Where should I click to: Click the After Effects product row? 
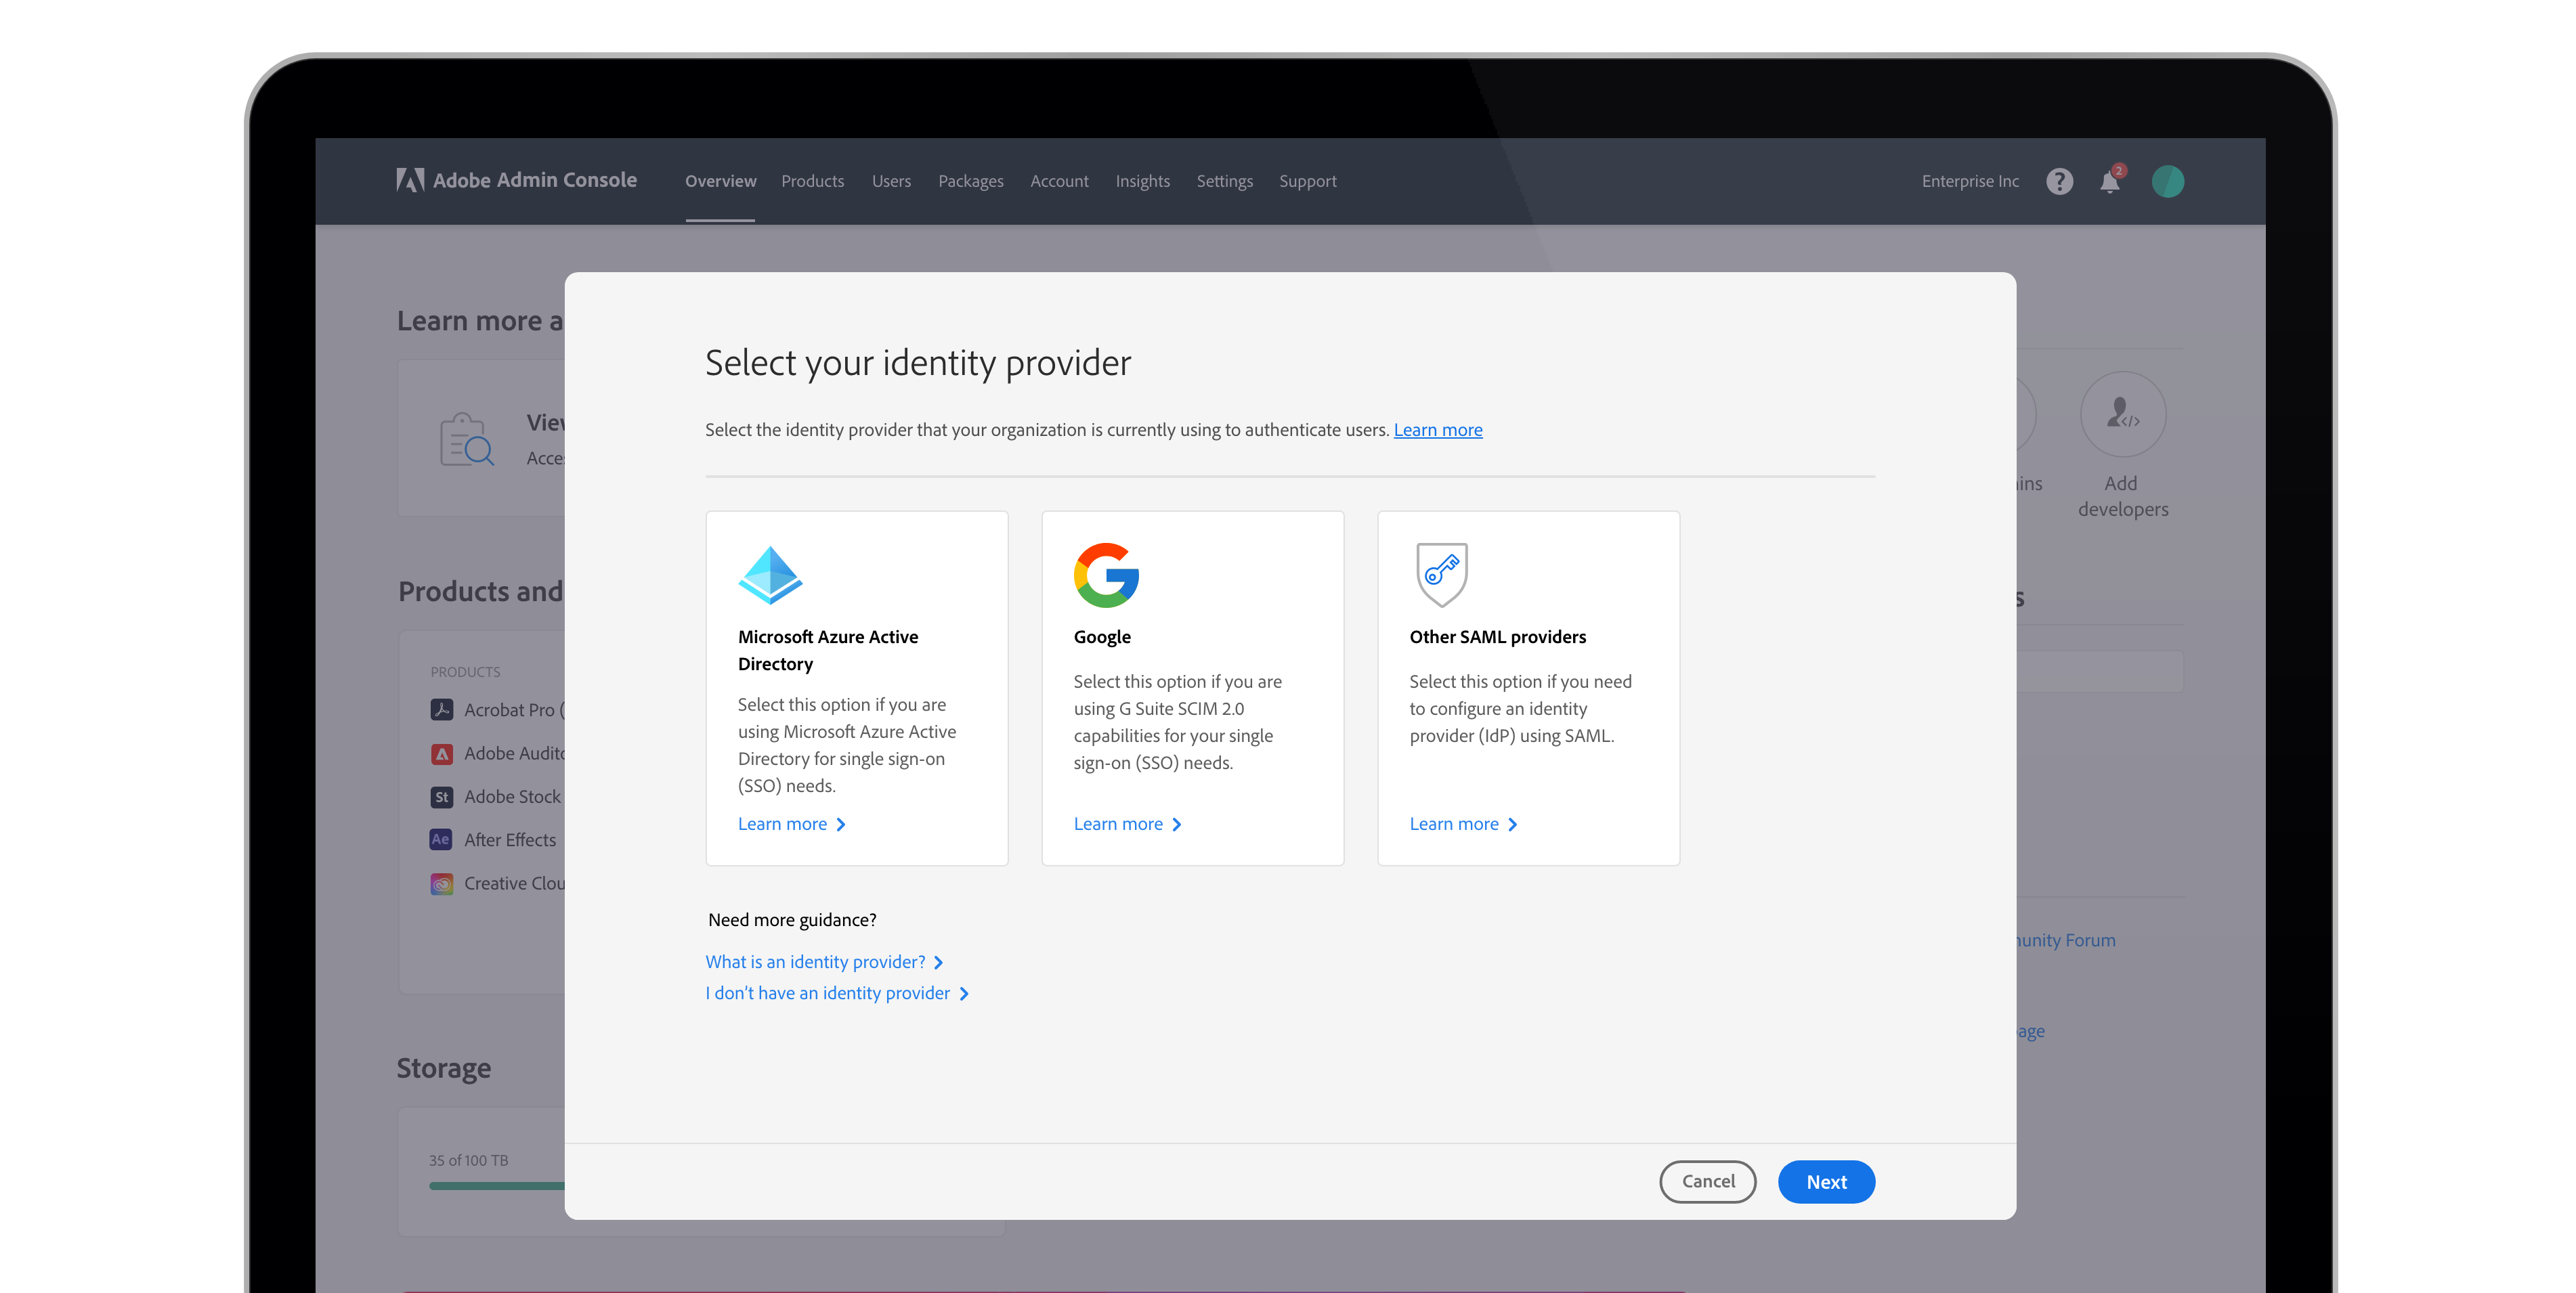(494, 840)
